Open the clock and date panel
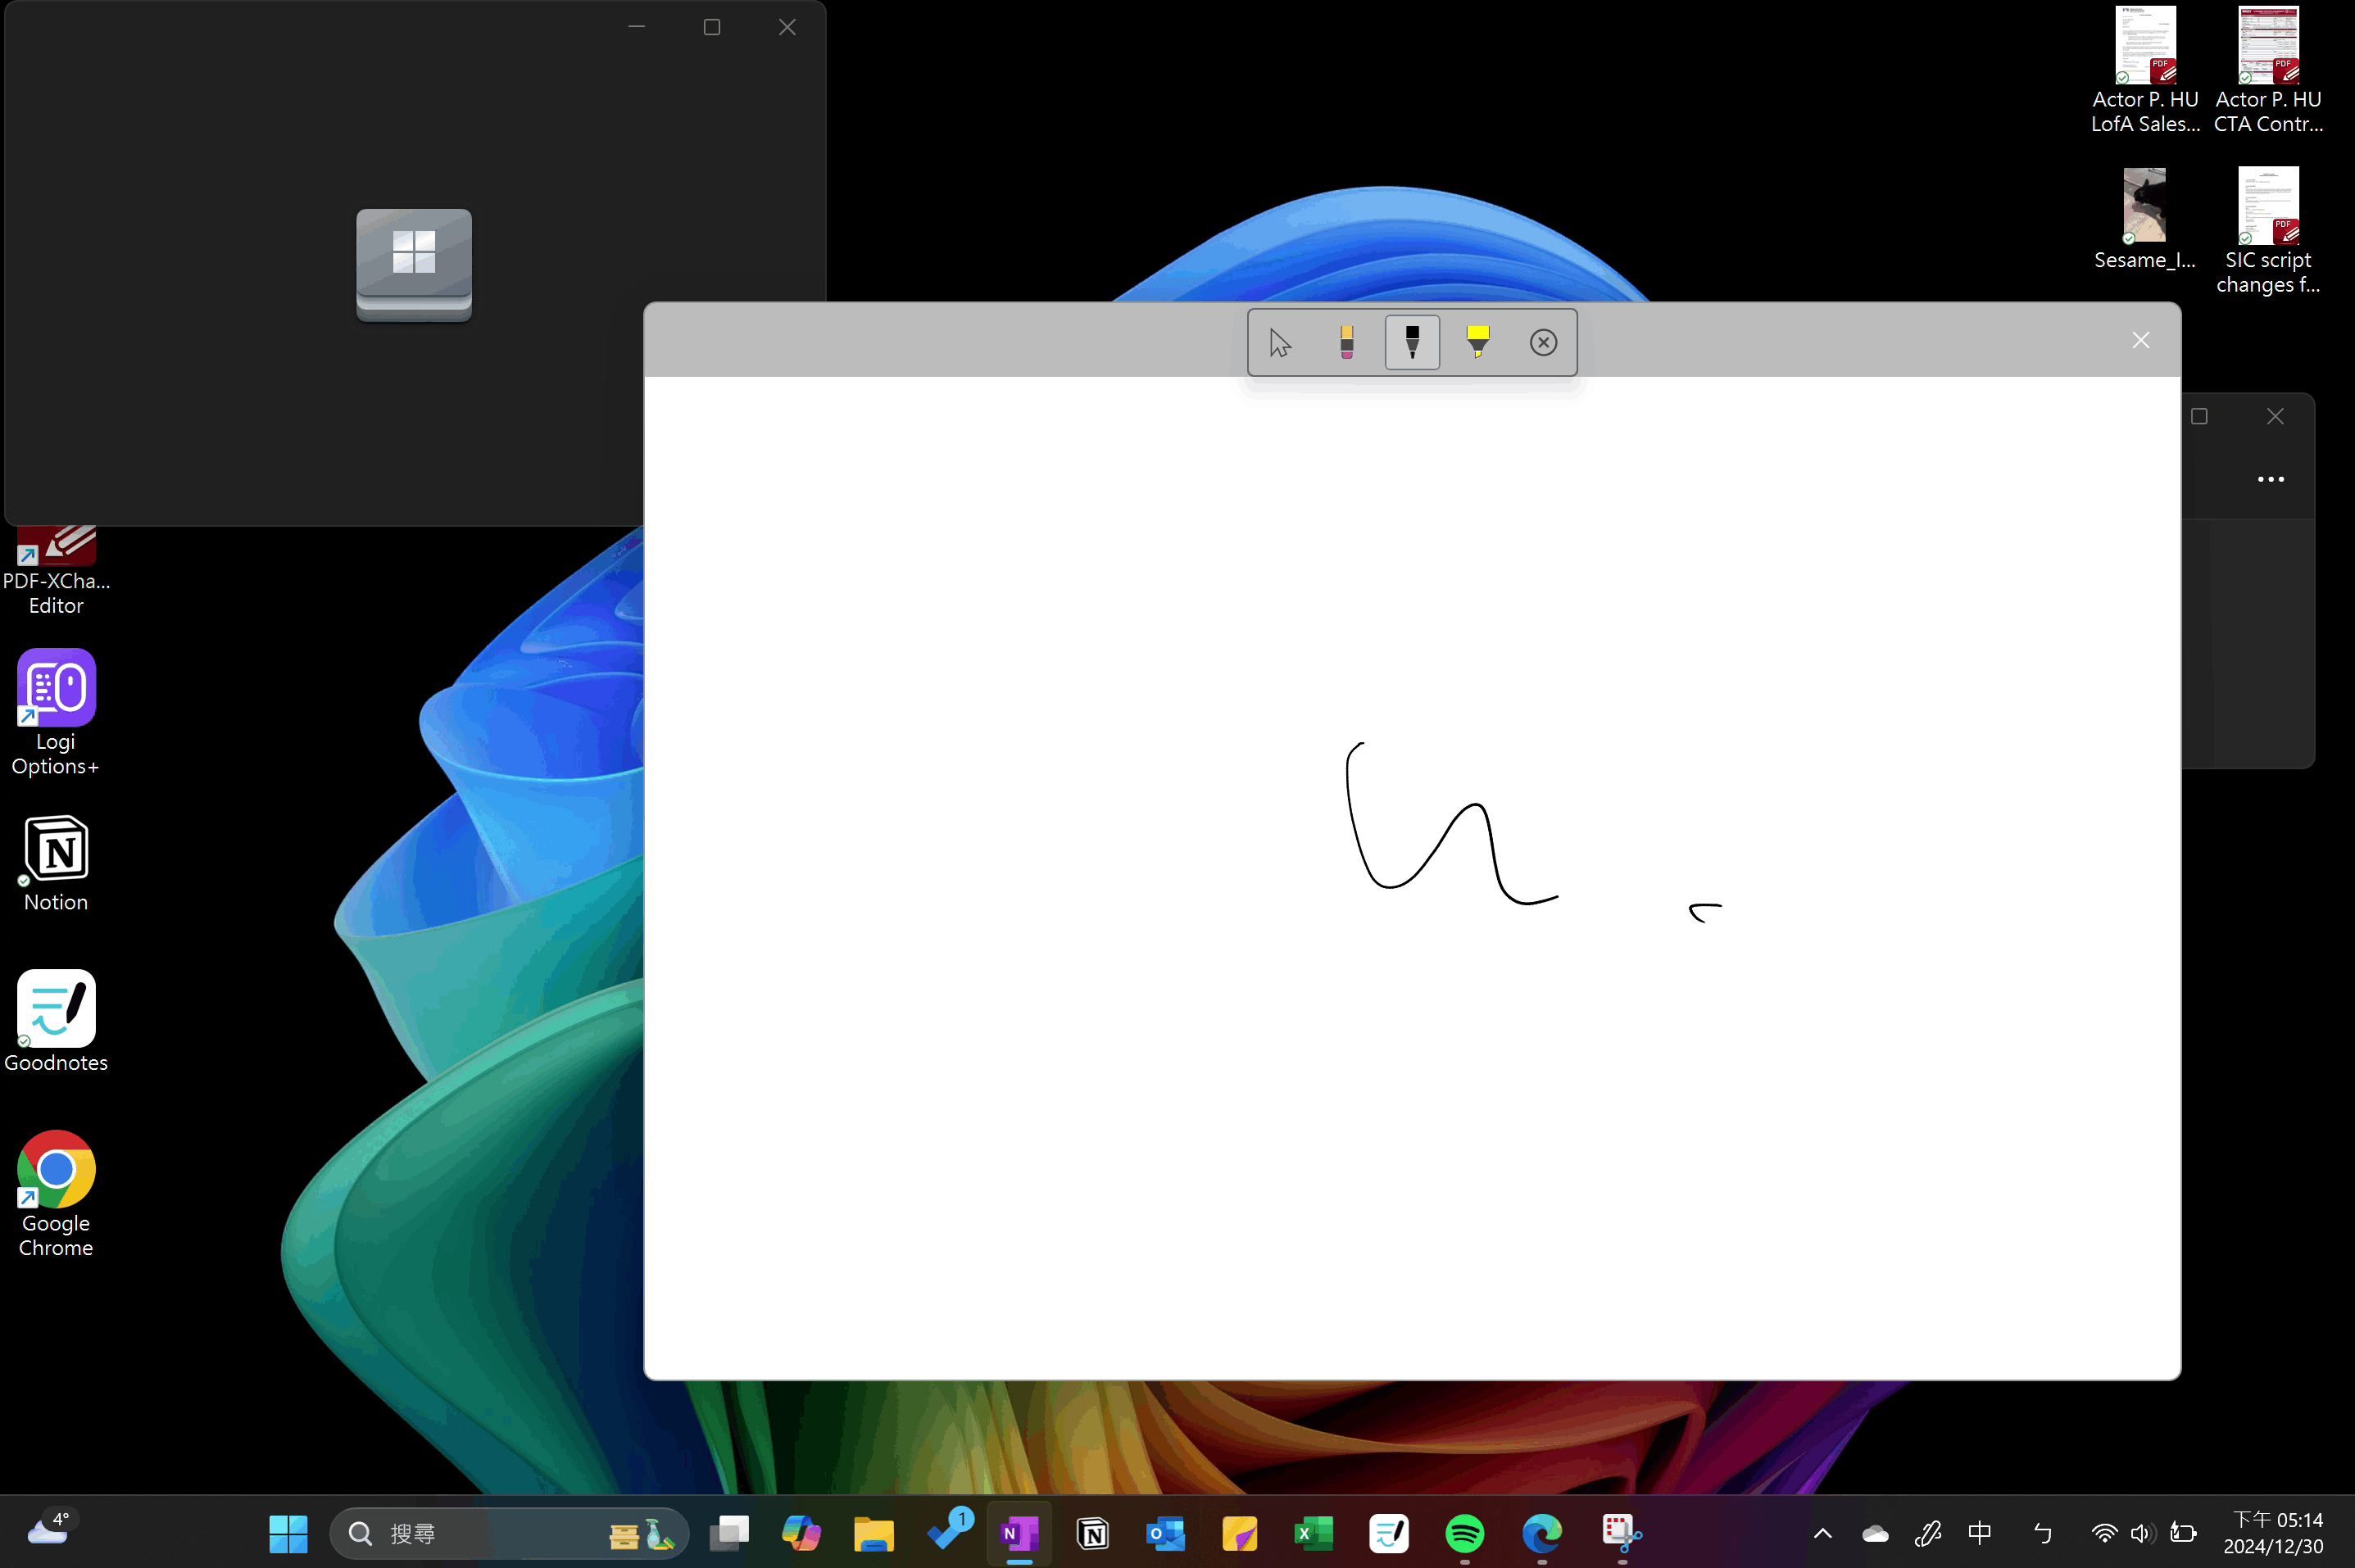This screenshot has width=2355, height=1568. coord(2272,1533)
